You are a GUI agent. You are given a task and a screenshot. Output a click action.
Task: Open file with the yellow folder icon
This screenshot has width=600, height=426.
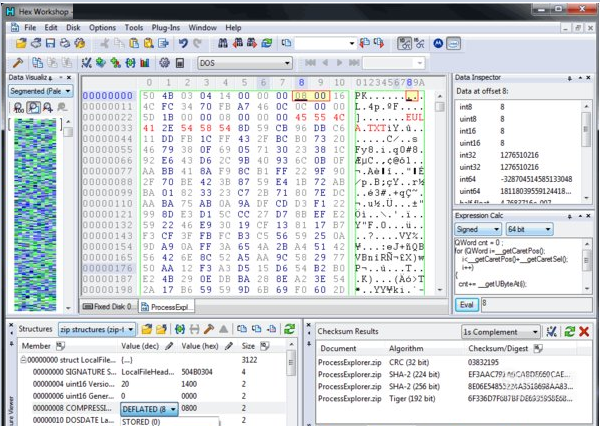(21, 43)
